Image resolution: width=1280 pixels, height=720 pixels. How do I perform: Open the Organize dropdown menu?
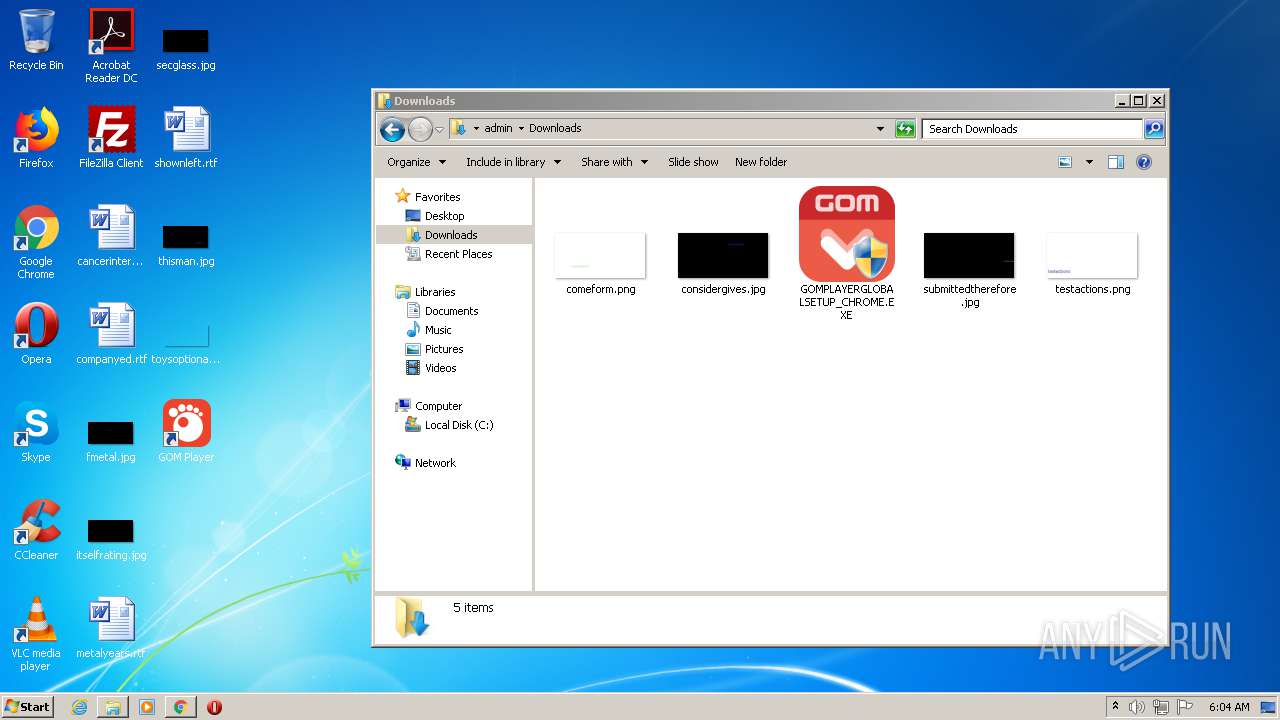[415, 162]
